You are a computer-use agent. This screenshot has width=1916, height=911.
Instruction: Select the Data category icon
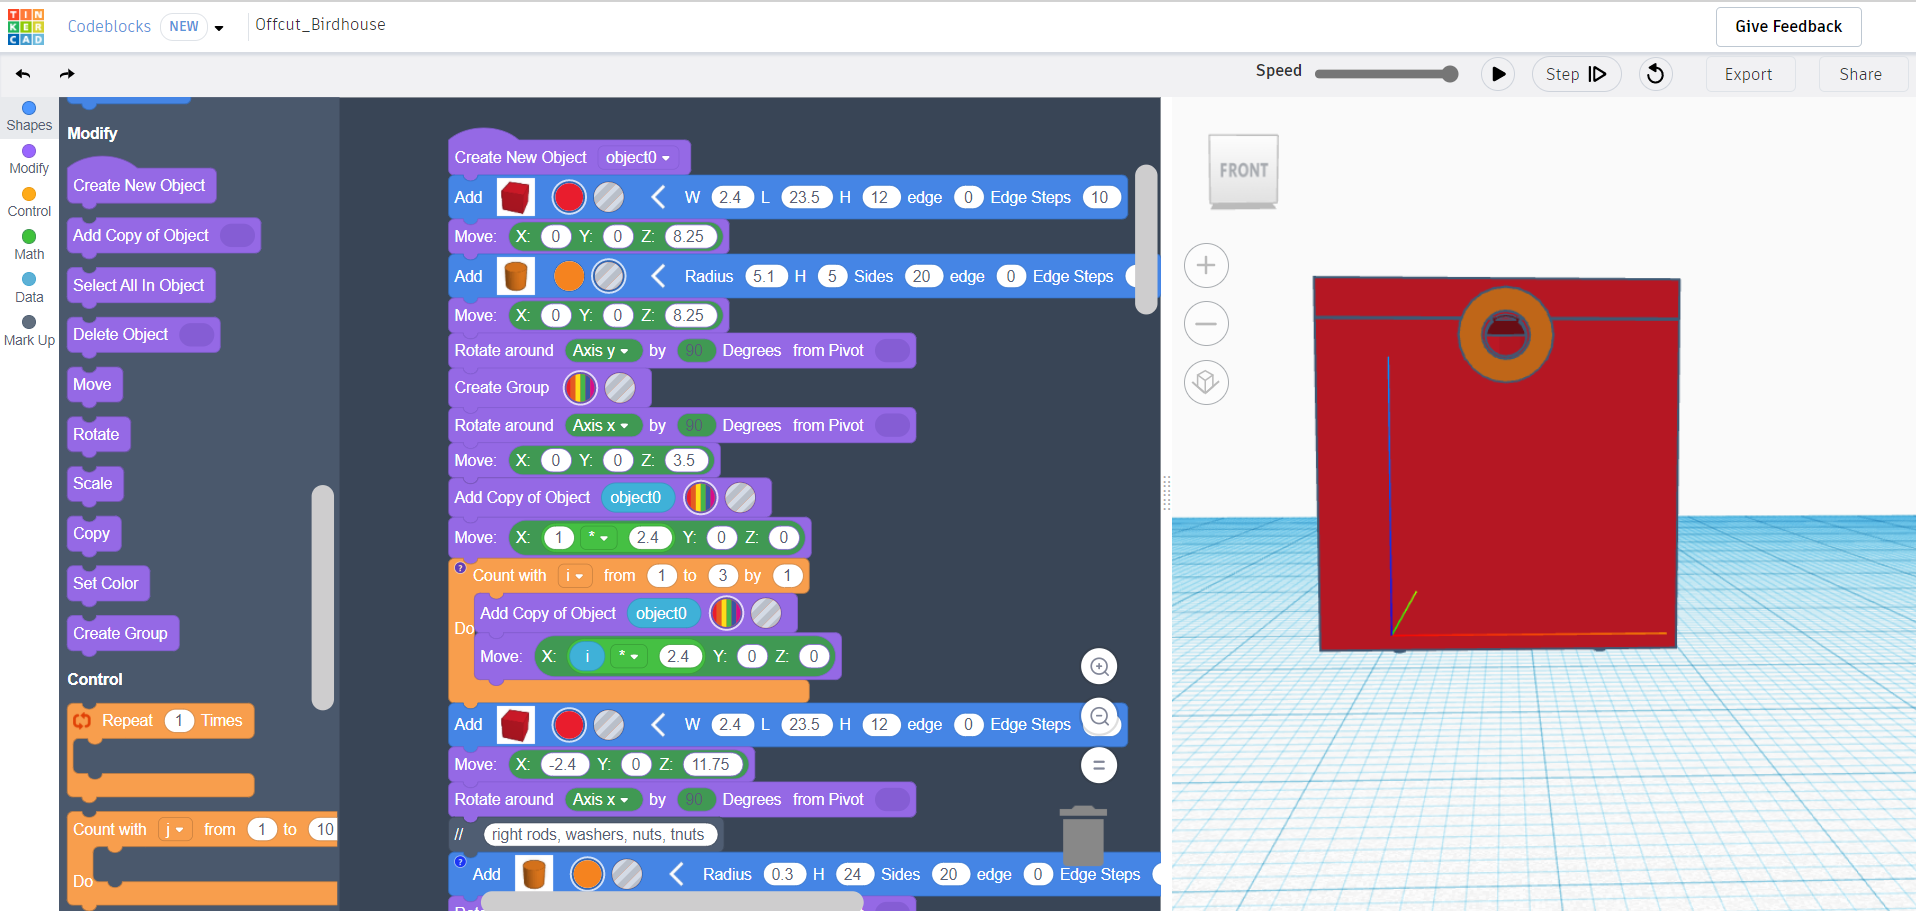pos(28,286)
